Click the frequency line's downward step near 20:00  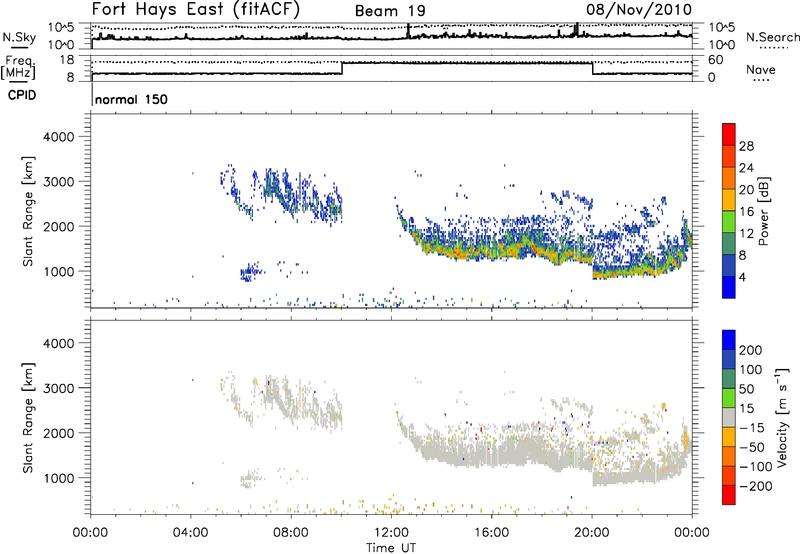(592, 68)
